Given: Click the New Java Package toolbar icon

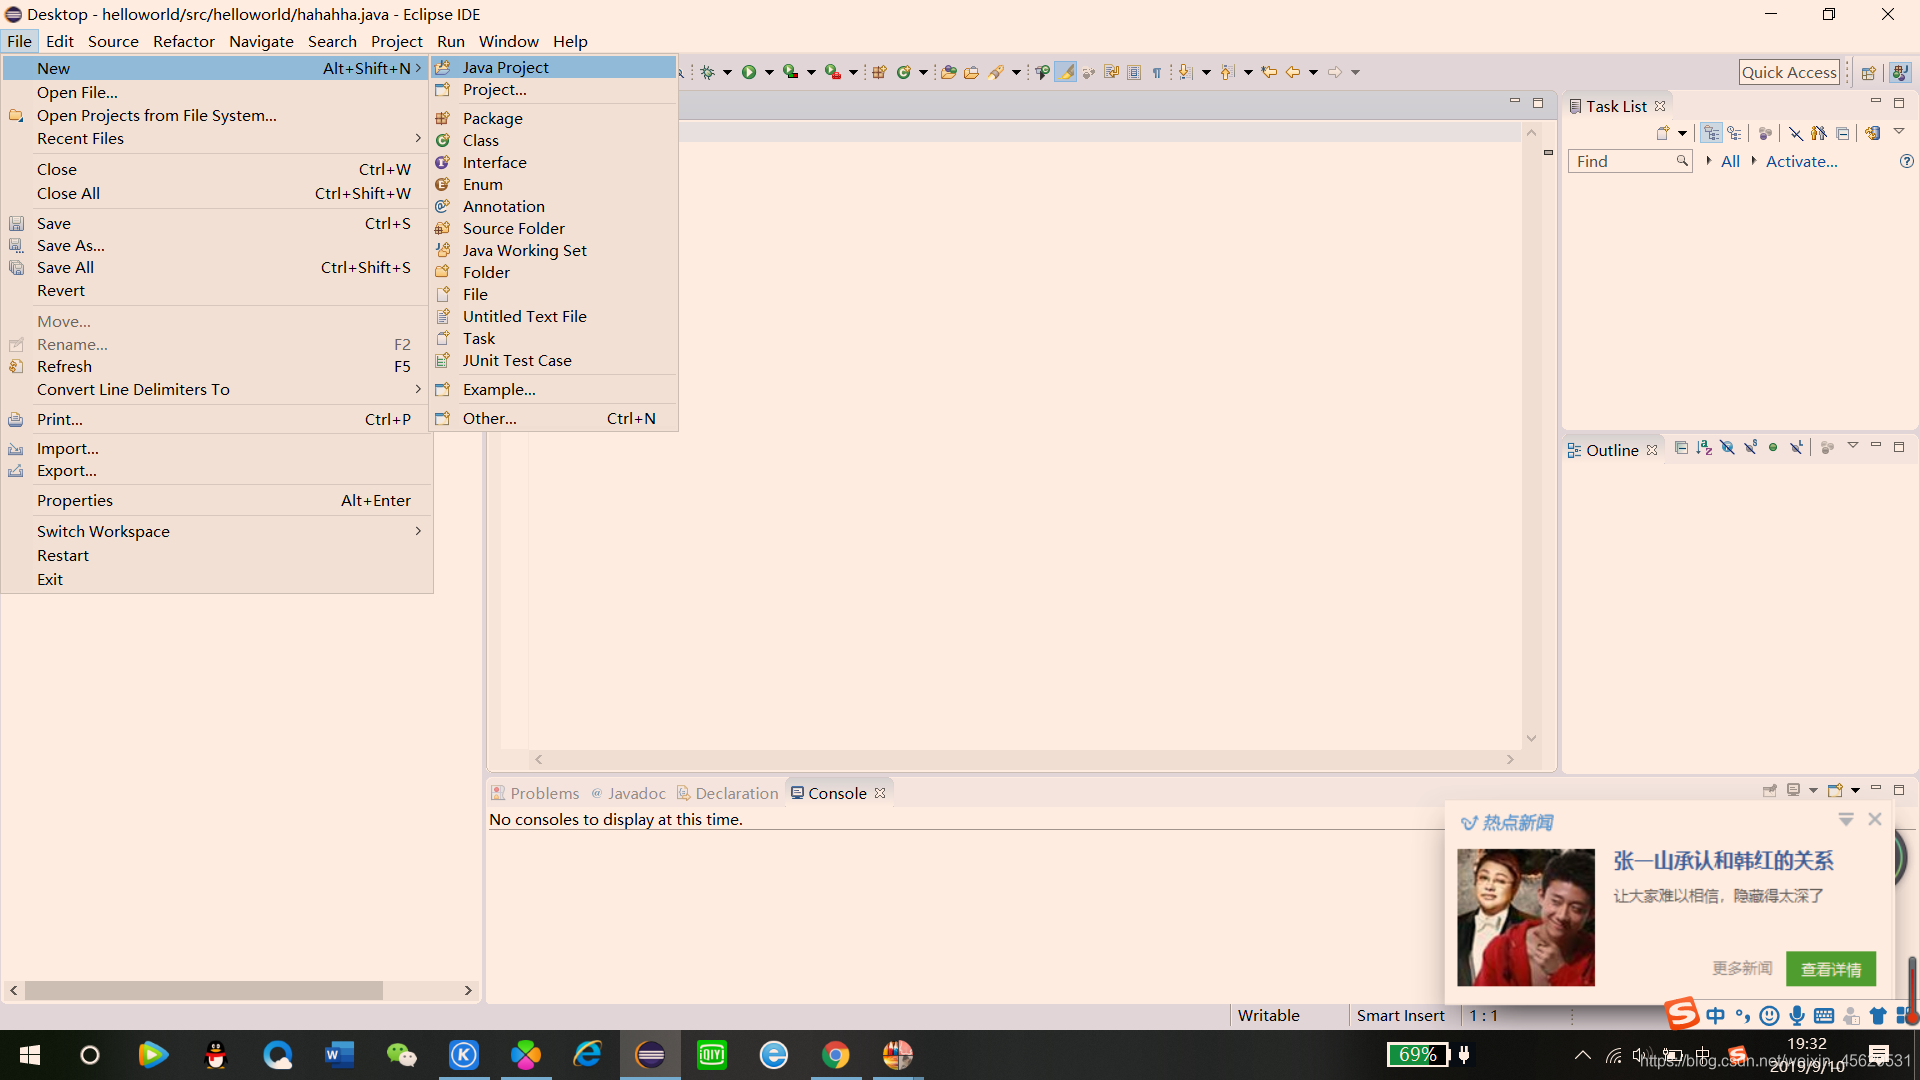Looking at the screenshot, I should (879, 72).
